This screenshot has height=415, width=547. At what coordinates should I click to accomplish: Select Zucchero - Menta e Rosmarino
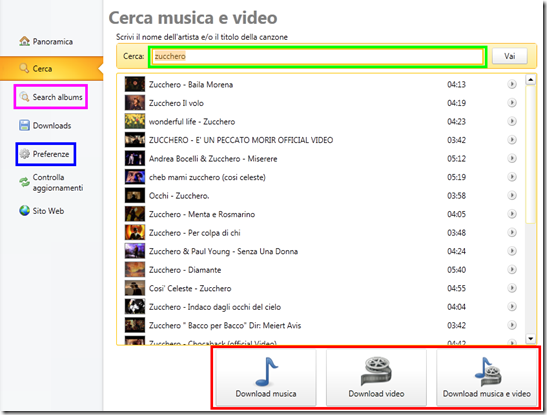[321, 214]
